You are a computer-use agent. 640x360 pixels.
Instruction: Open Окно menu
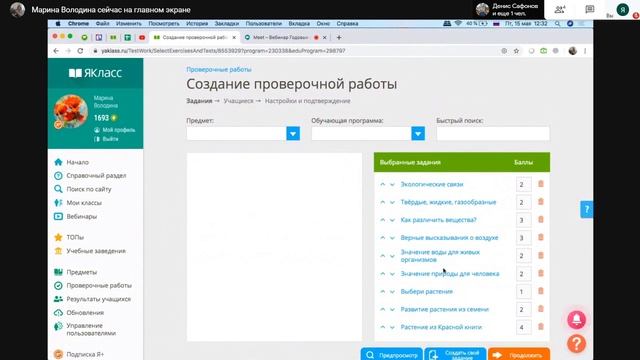(x=323, y=24)
